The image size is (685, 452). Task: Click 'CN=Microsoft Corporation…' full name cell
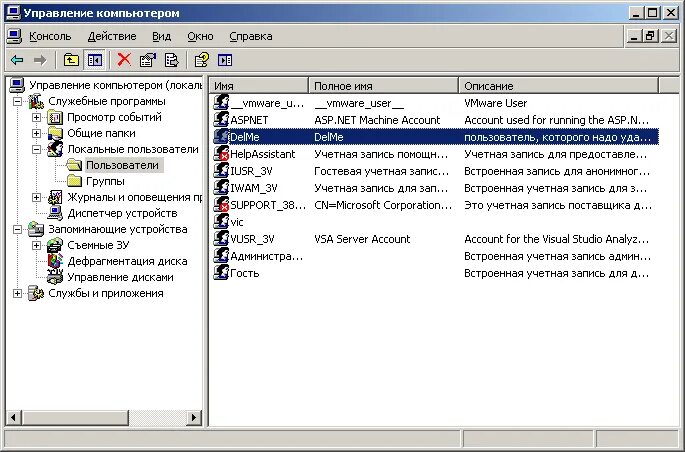[383, 205]
